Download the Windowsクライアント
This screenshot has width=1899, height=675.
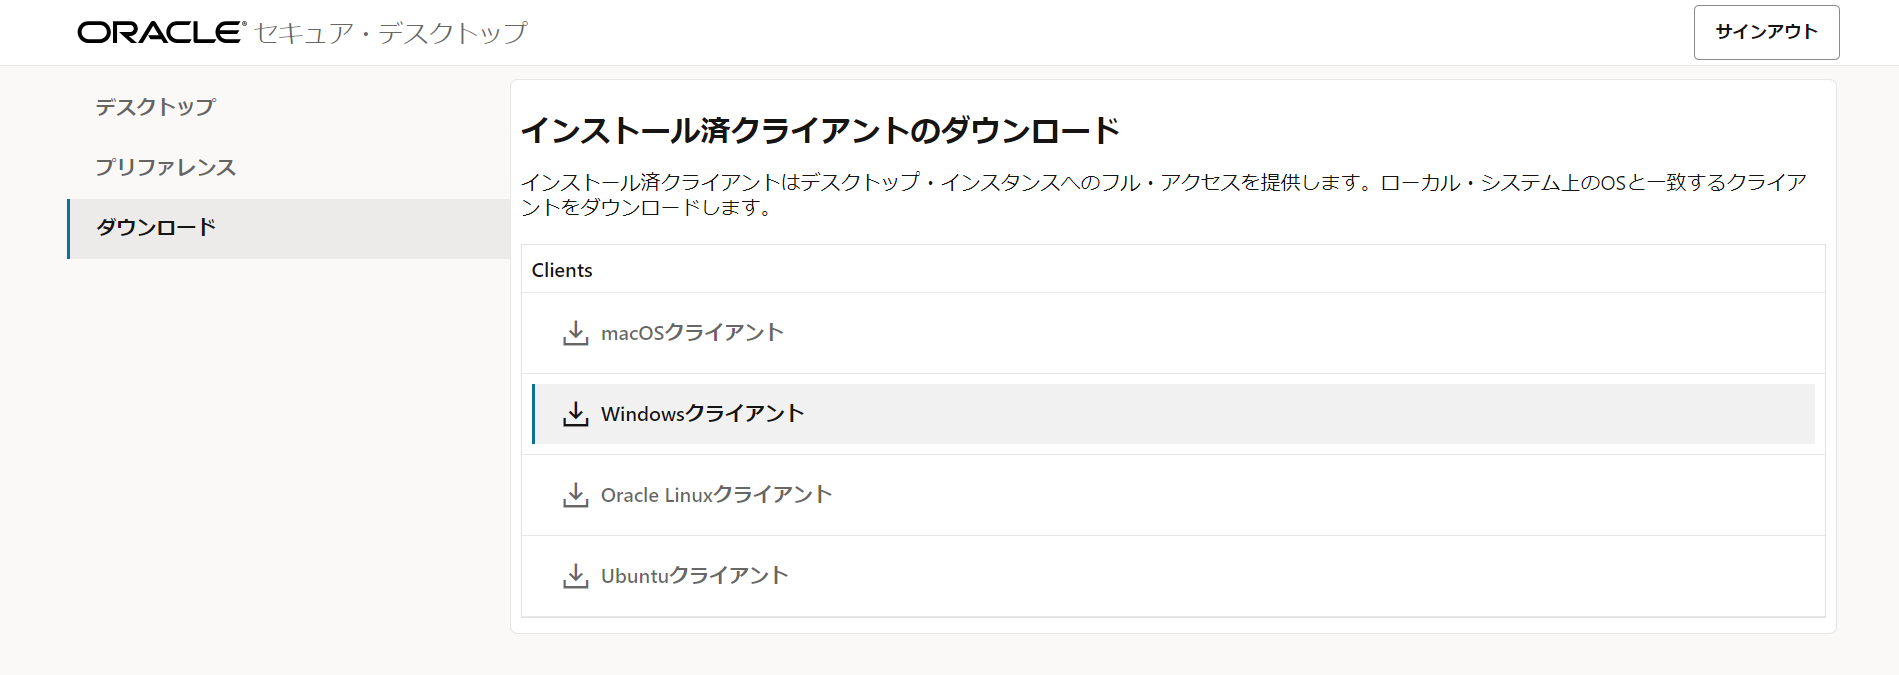[701, 413]
